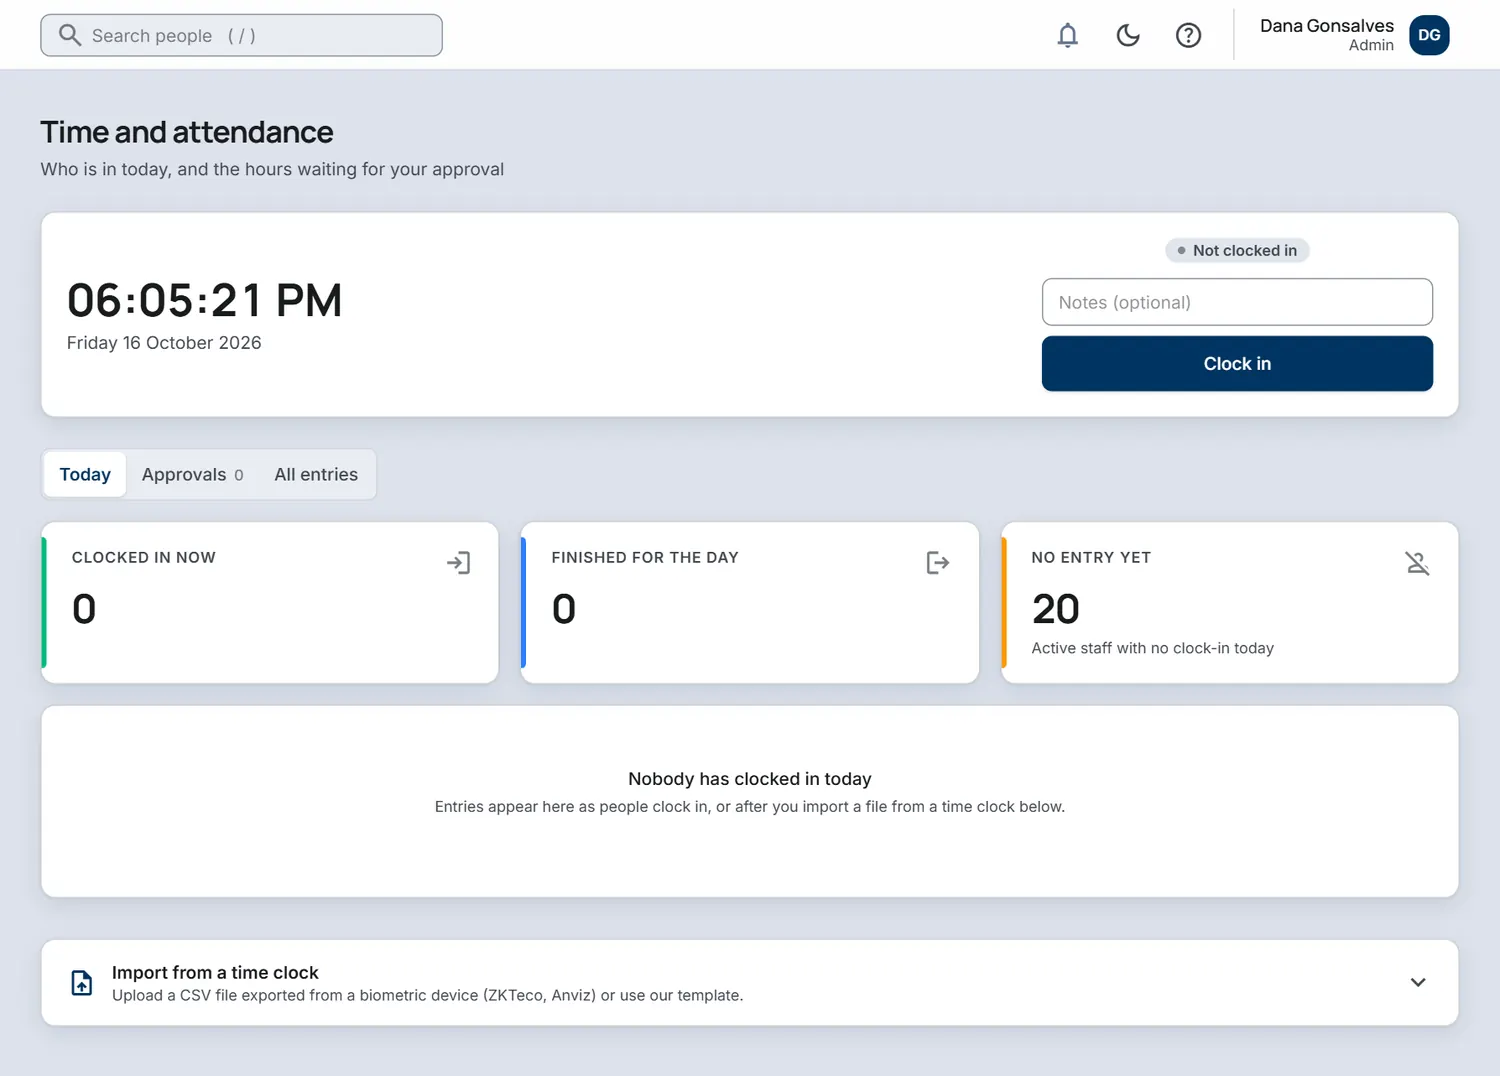Click the 06:05:21 PM clock text
The image size is (1500, 1076).
pos(205,300)
